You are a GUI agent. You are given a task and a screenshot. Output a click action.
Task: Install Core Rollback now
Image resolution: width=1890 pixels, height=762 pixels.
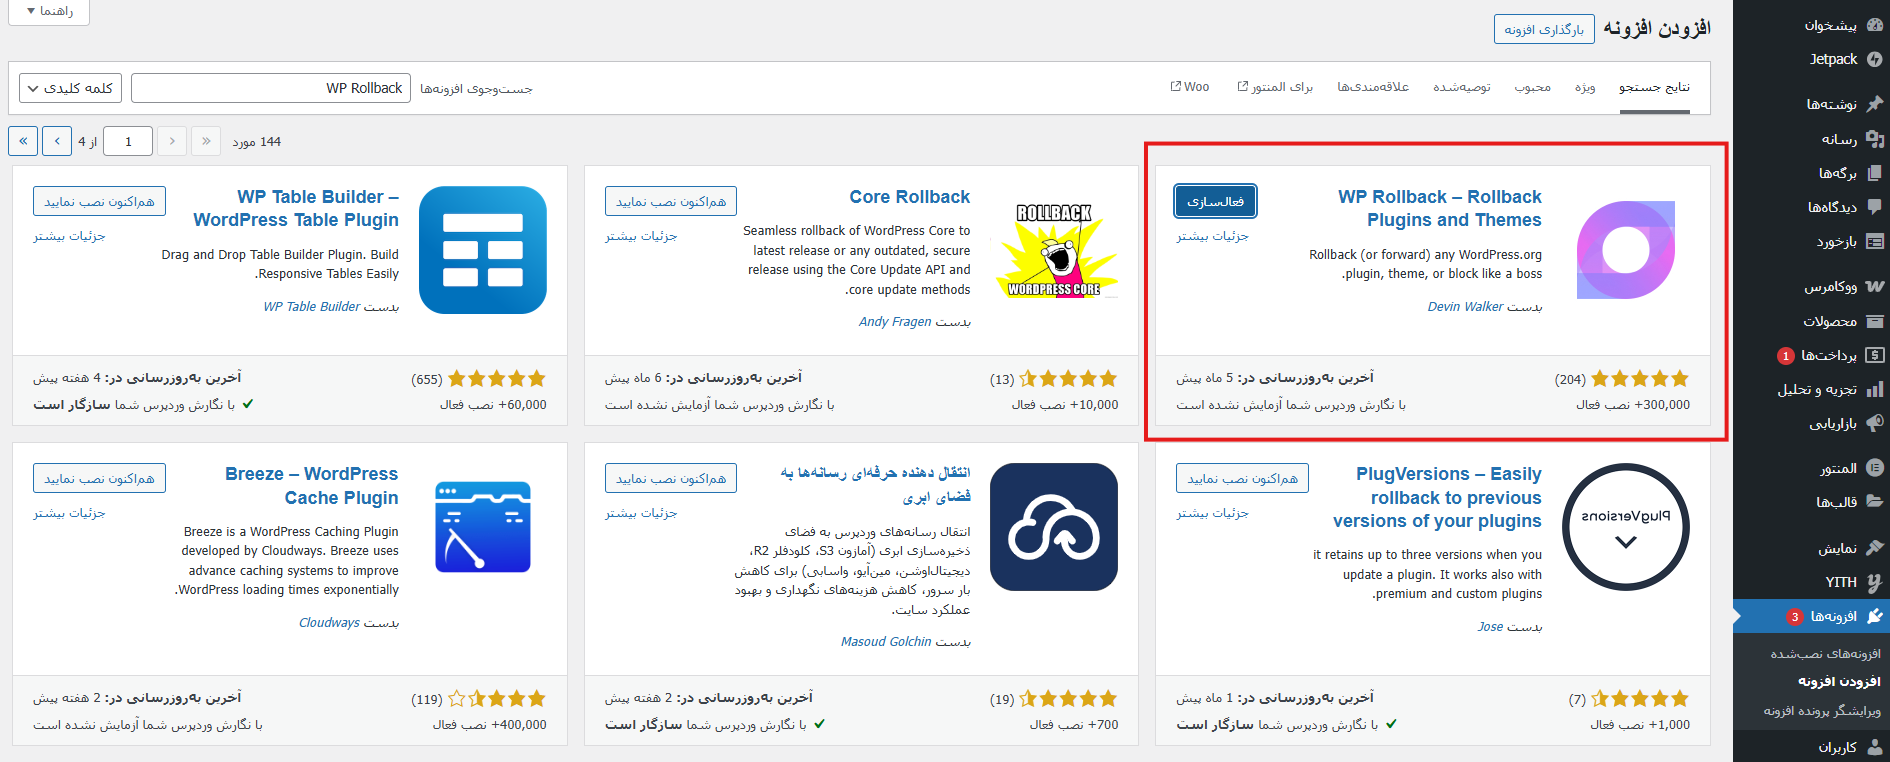click(x=671, y=201)
